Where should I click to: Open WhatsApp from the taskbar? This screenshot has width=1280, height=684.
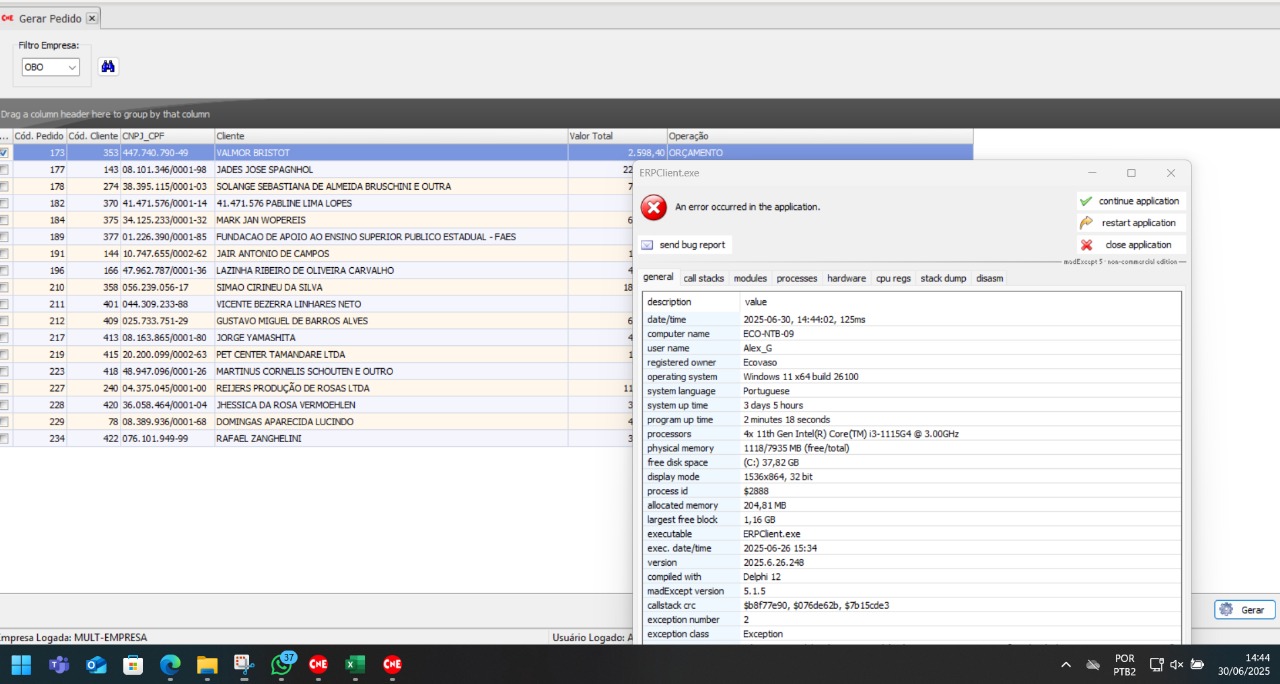click(x=283, y=665)
